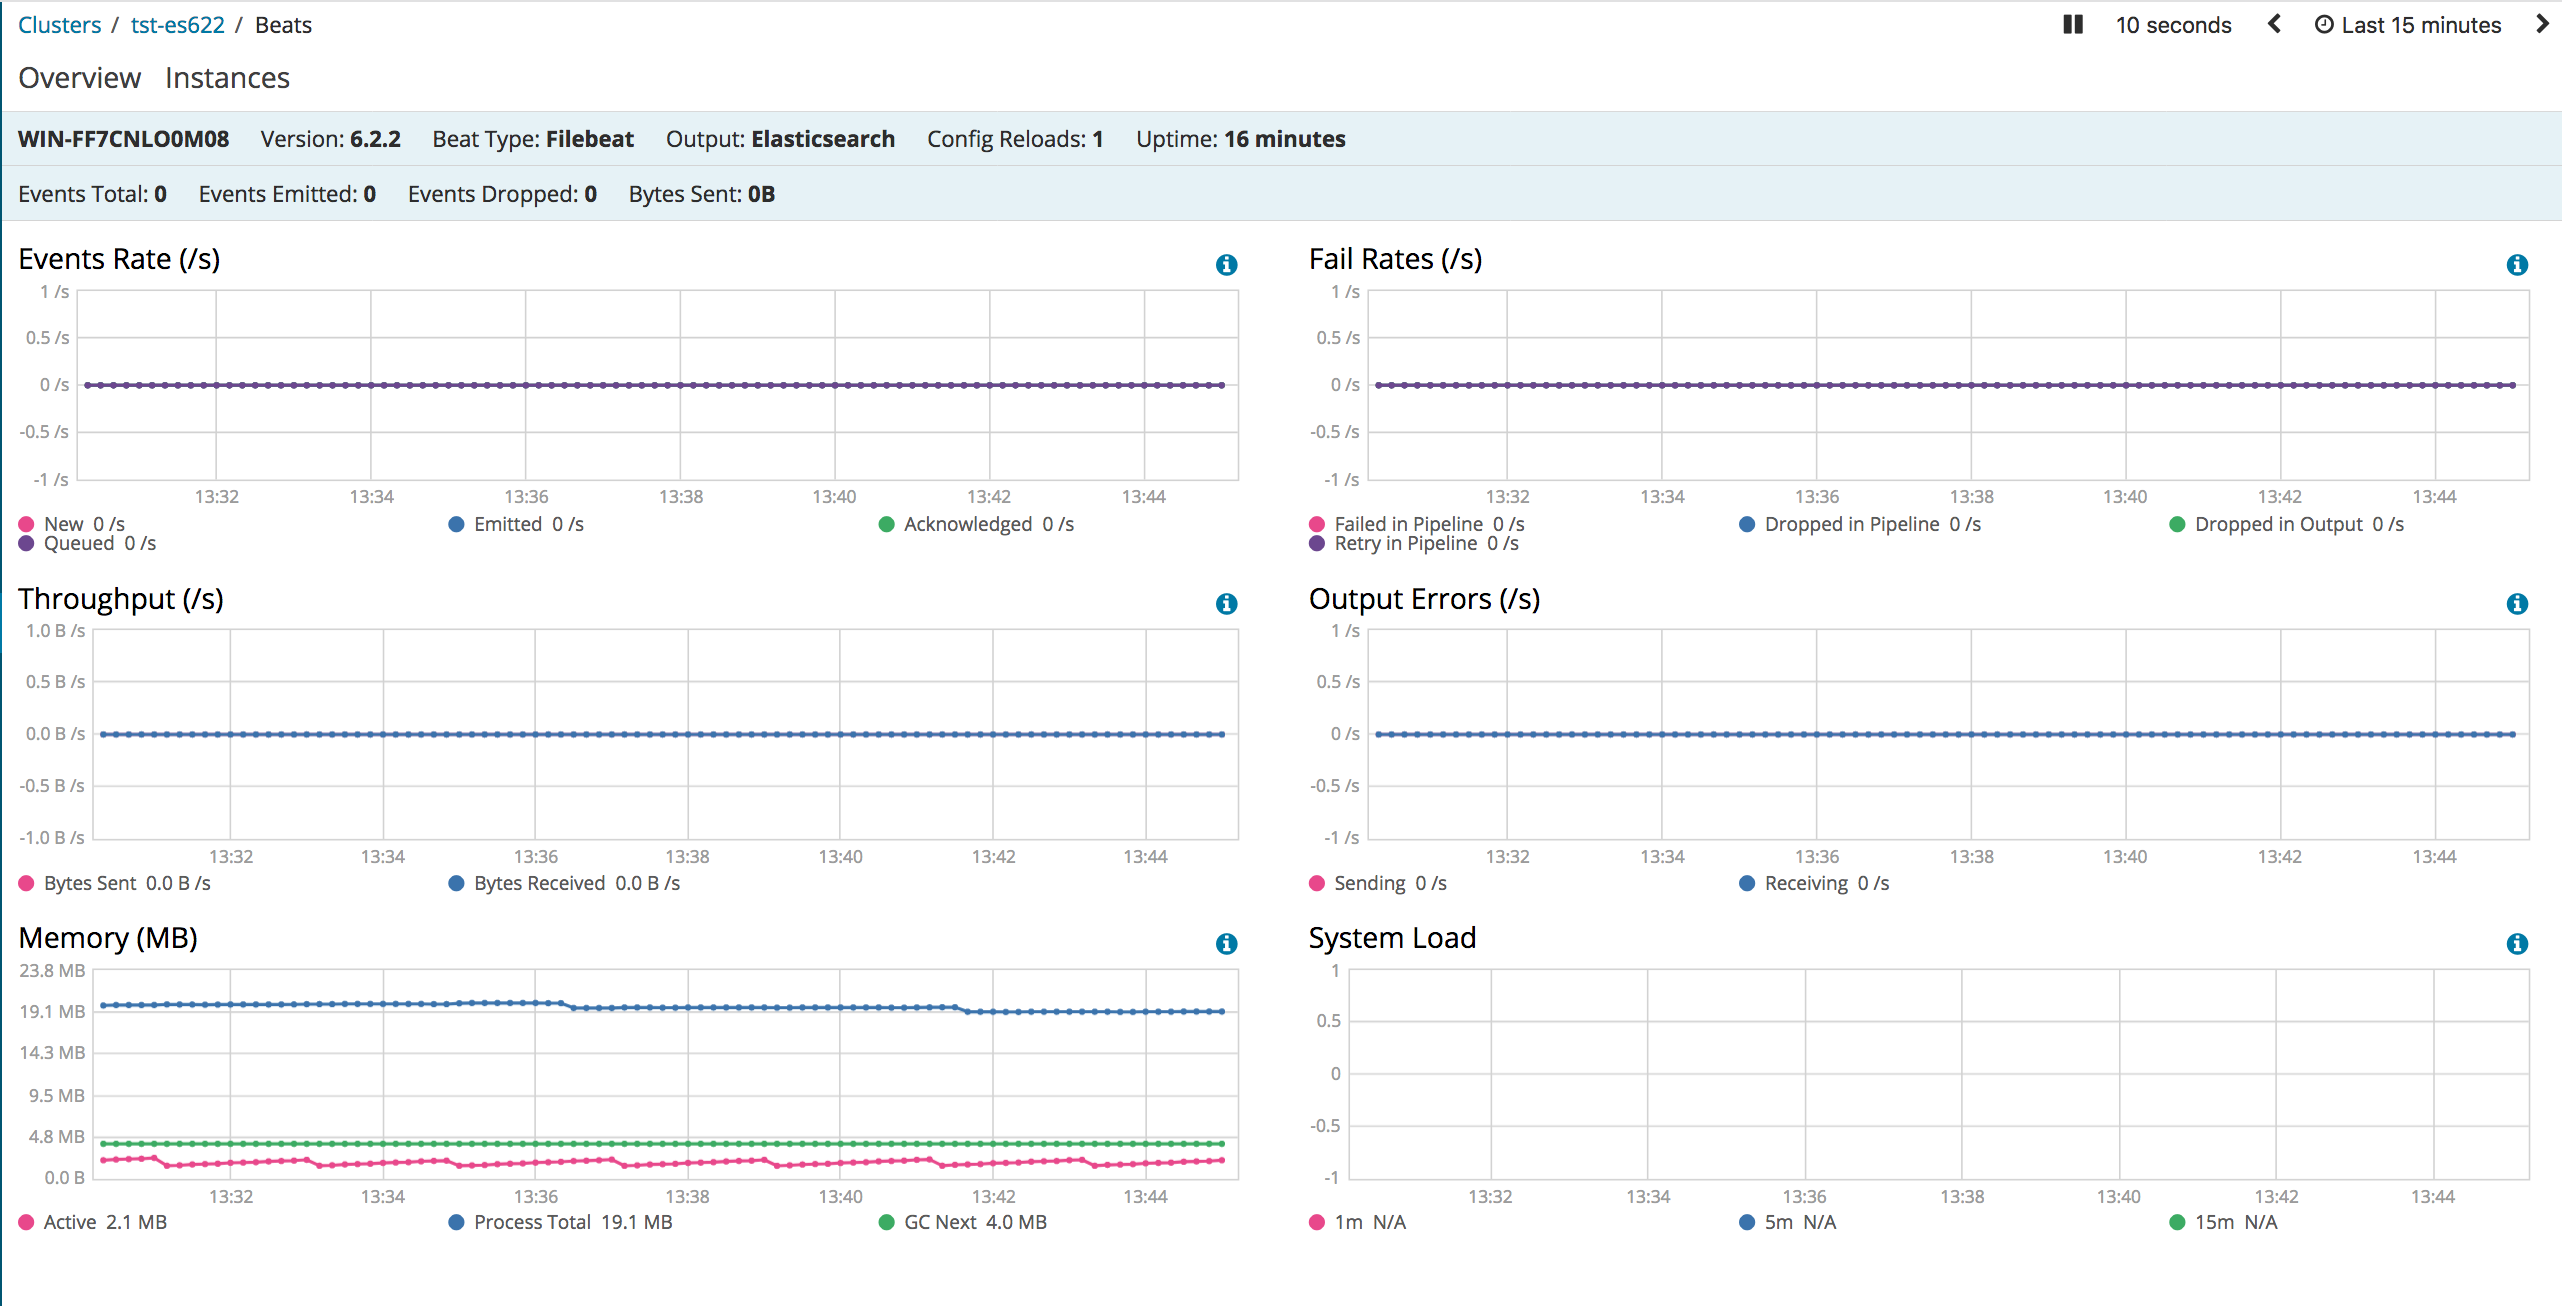Select the Overview tab

click(79, 77)
